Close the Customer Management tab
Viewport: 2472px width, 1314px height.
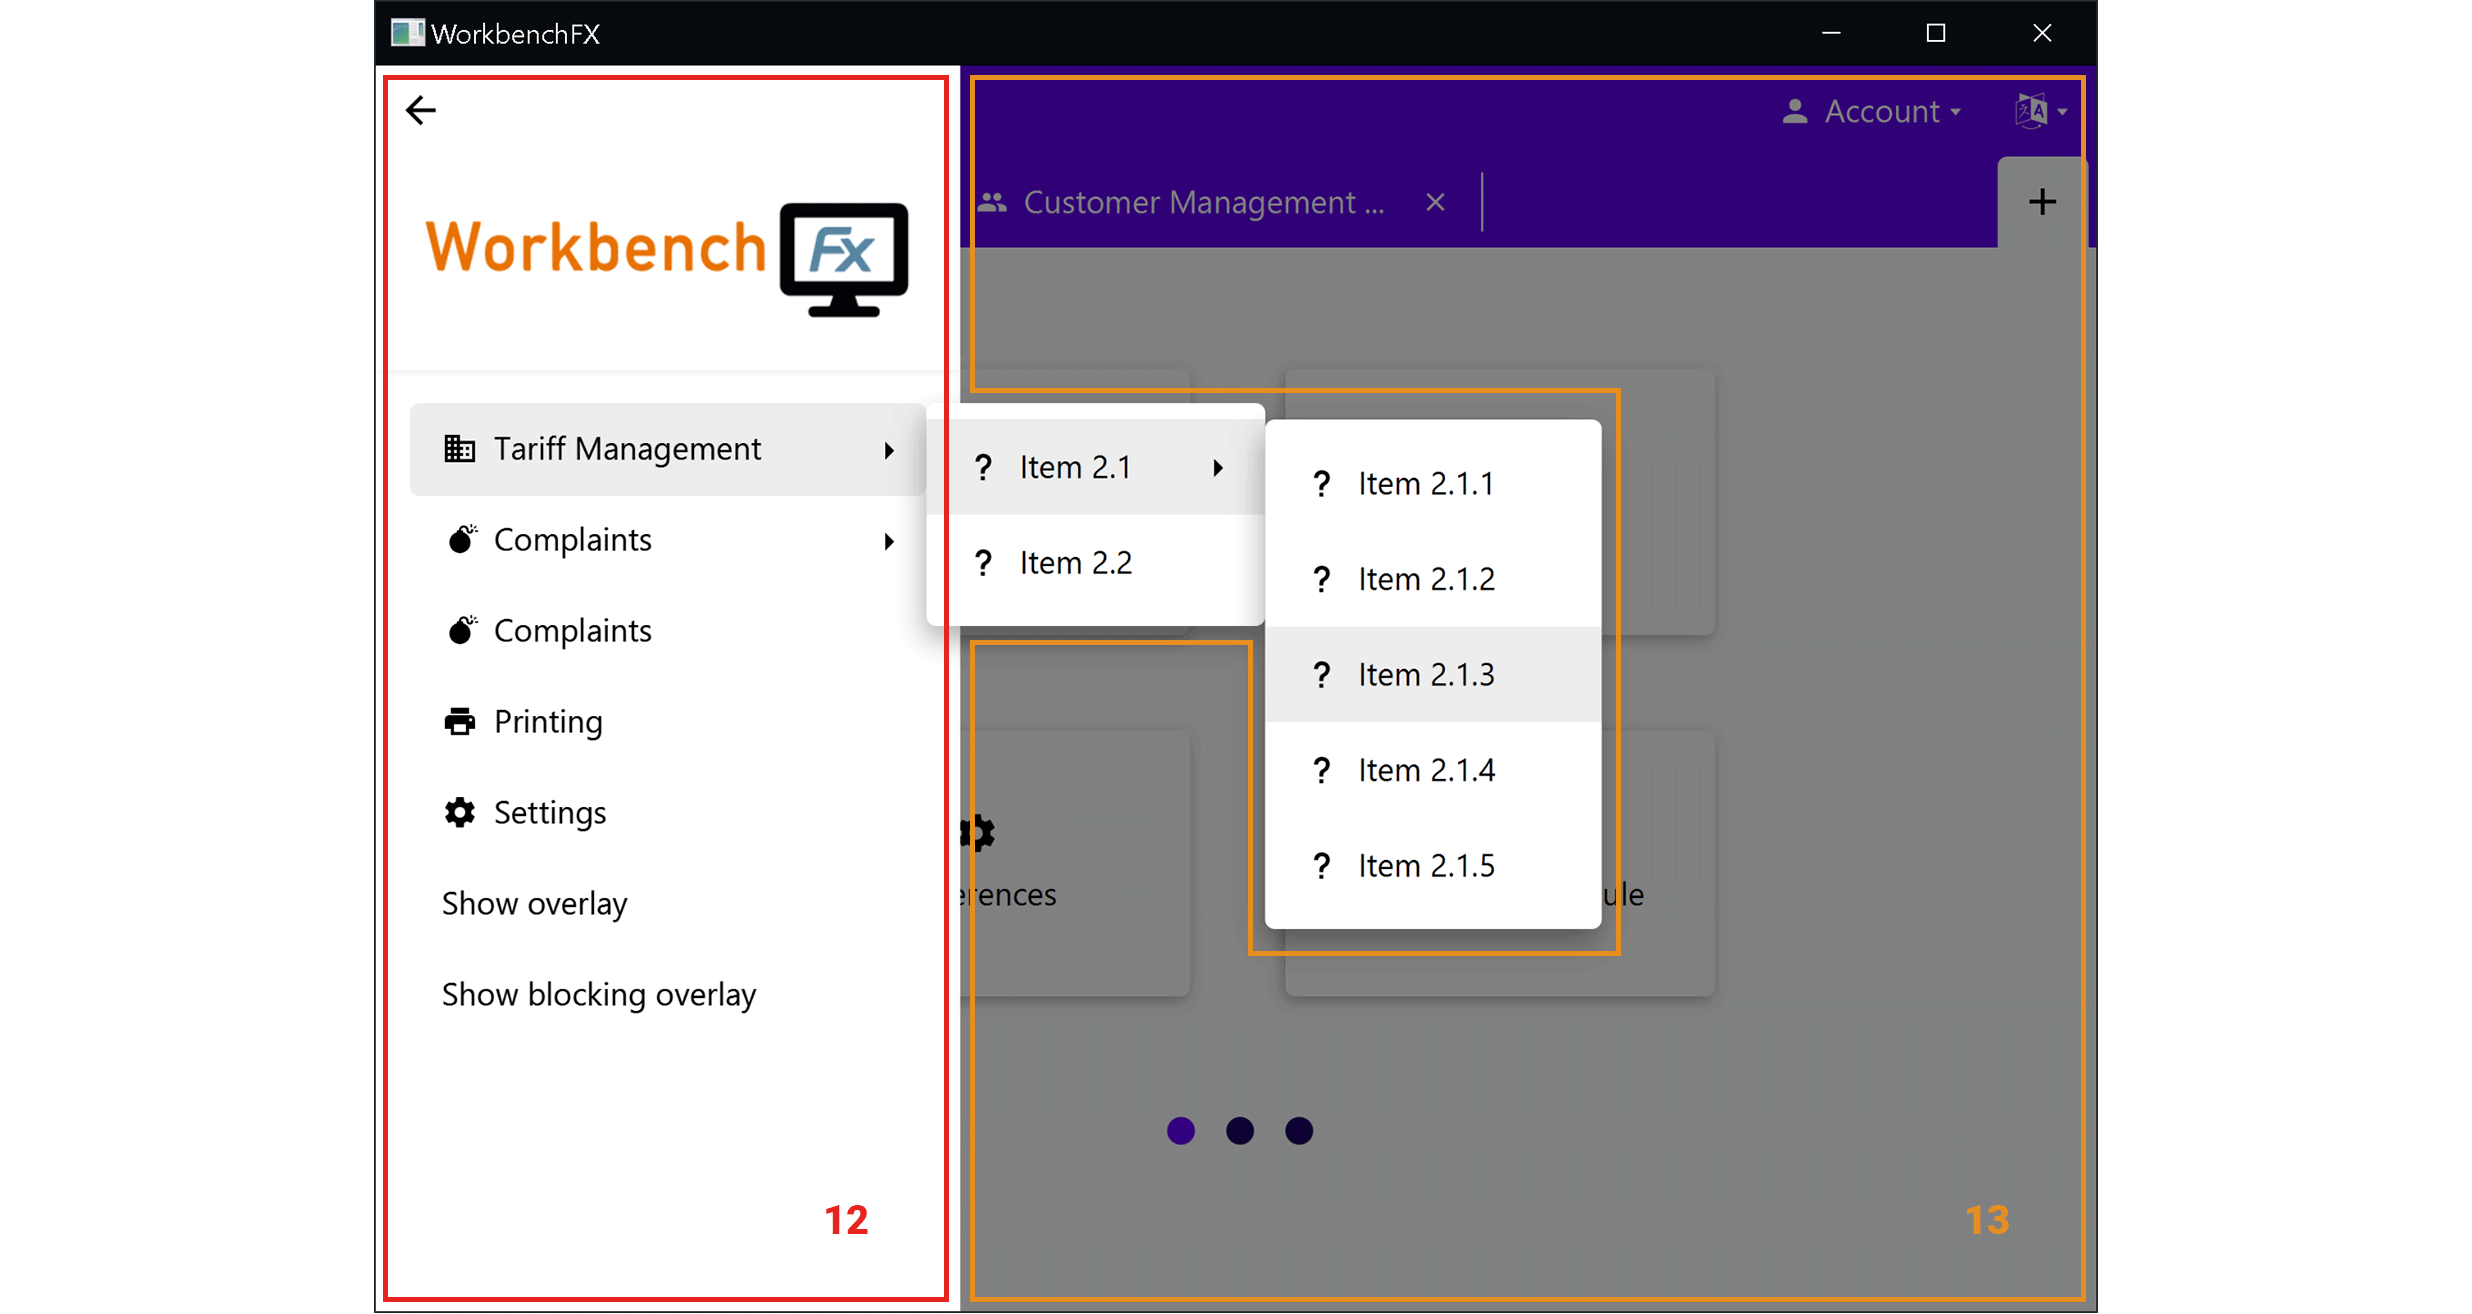pos(1435,203)
